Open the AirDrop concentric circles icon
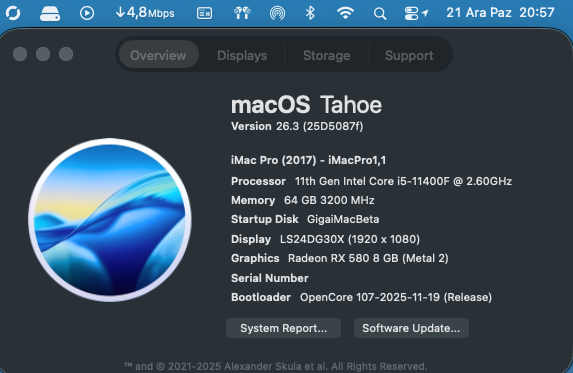The width and height of the screenshot is (573, 373). (277, 14)
